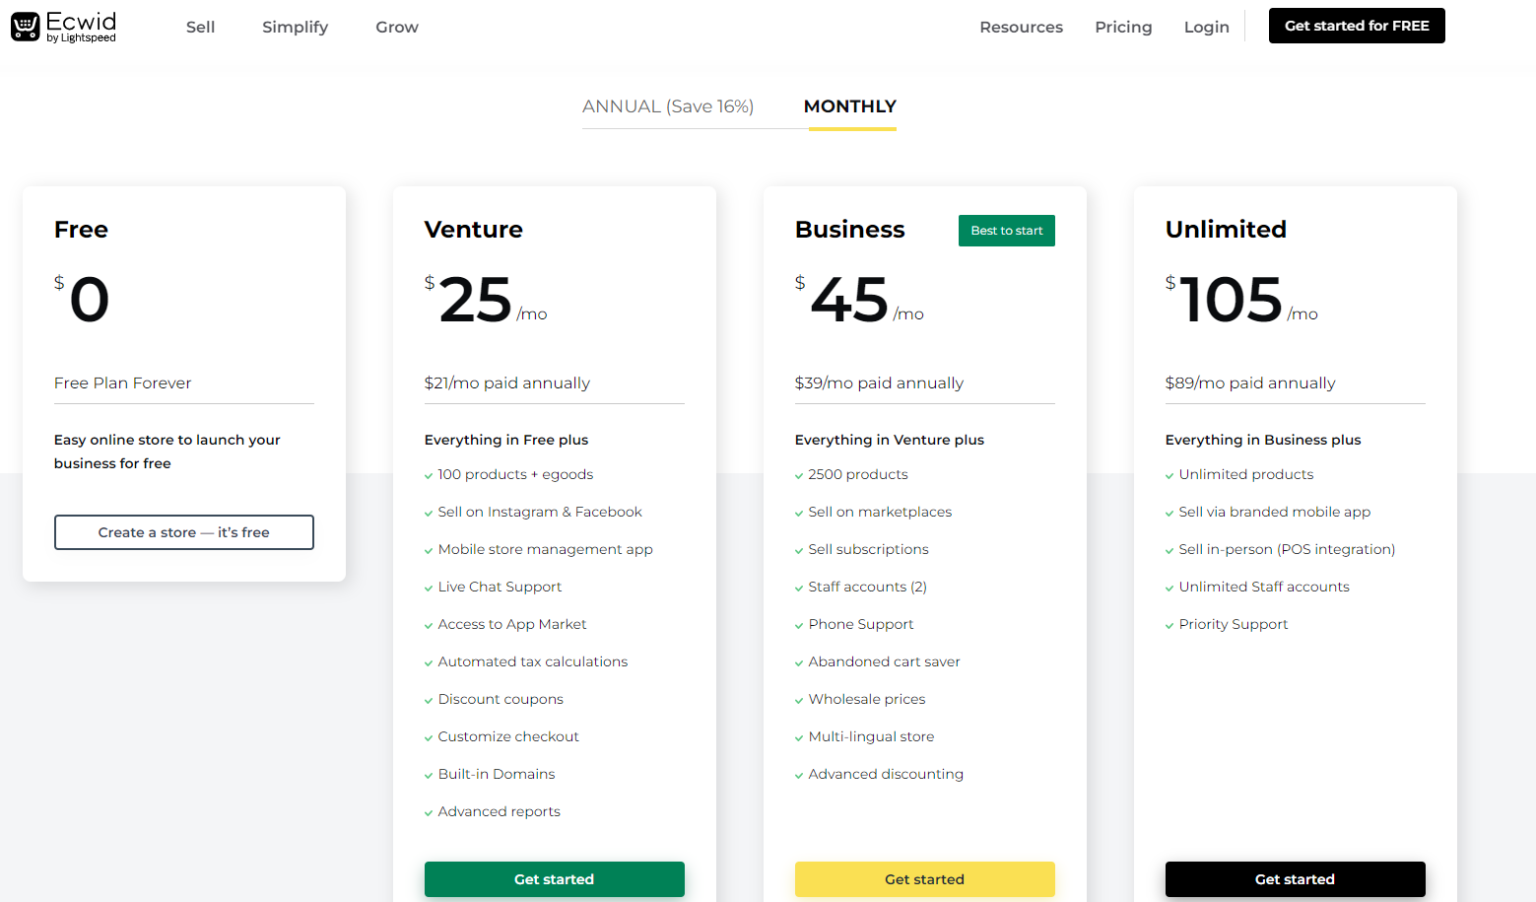Click "Get started for FREE" button
The height and width of the screenshot is (902, 1536).
pyautogui.click(x=1356, y=25)
